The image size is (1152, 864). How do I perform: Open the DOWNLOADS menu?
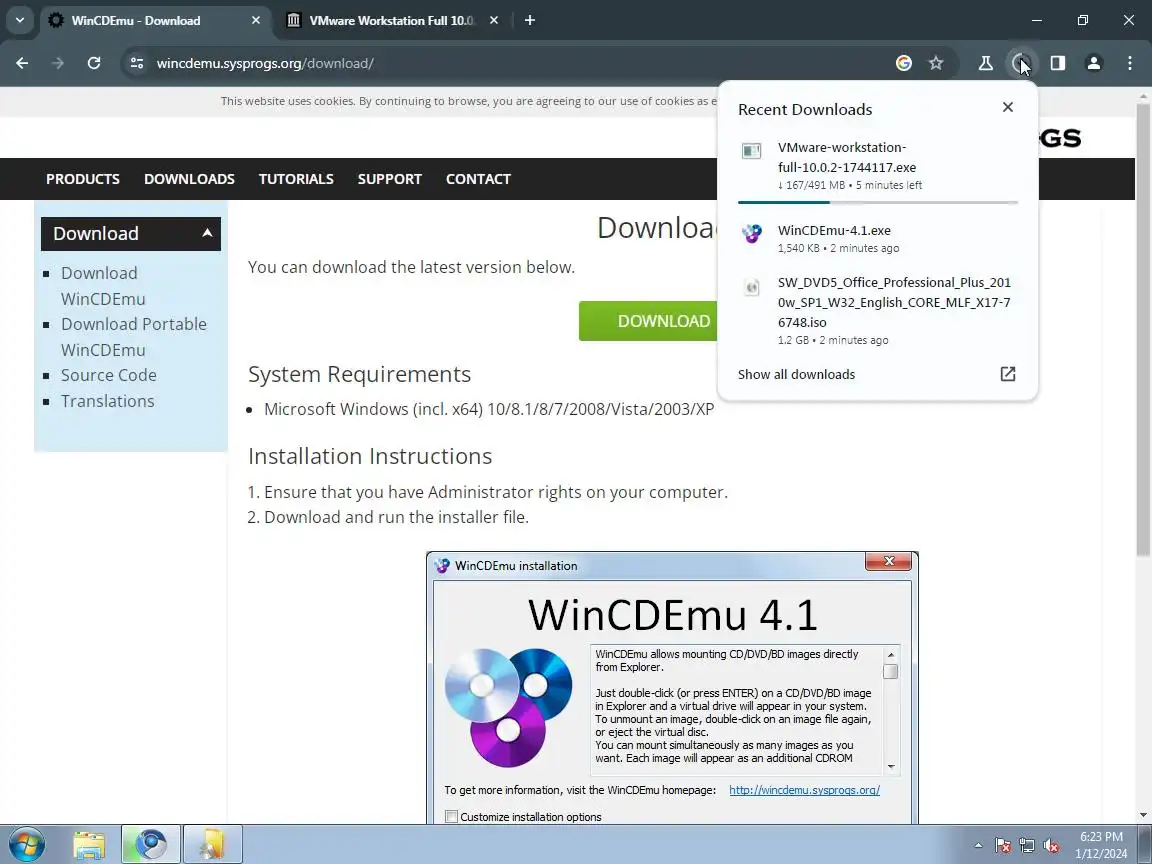point(190,179)
